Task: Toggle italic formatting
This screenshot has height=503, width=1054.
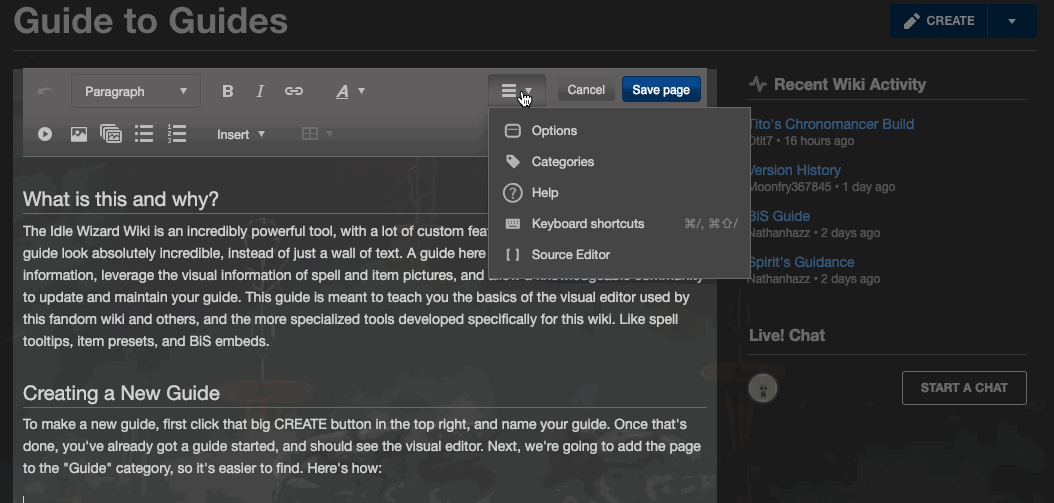Action: coord(260,91)
